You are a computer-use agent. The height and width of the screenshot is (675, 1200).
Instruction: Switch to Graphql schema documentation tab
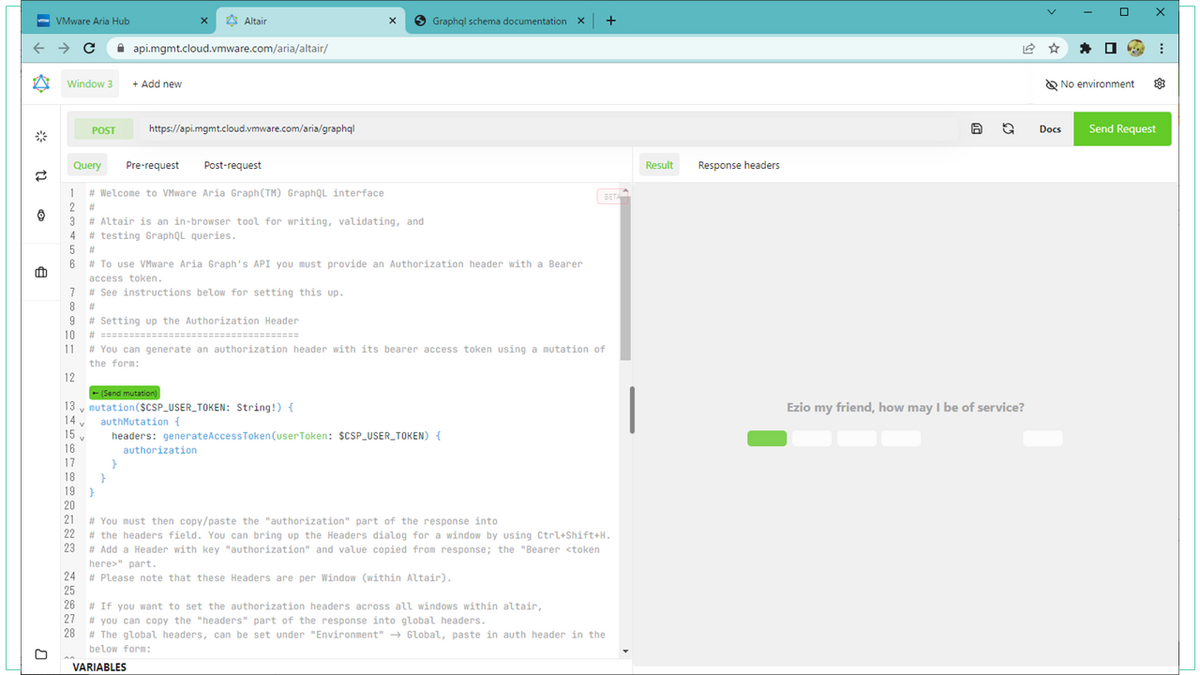(499, 21)
